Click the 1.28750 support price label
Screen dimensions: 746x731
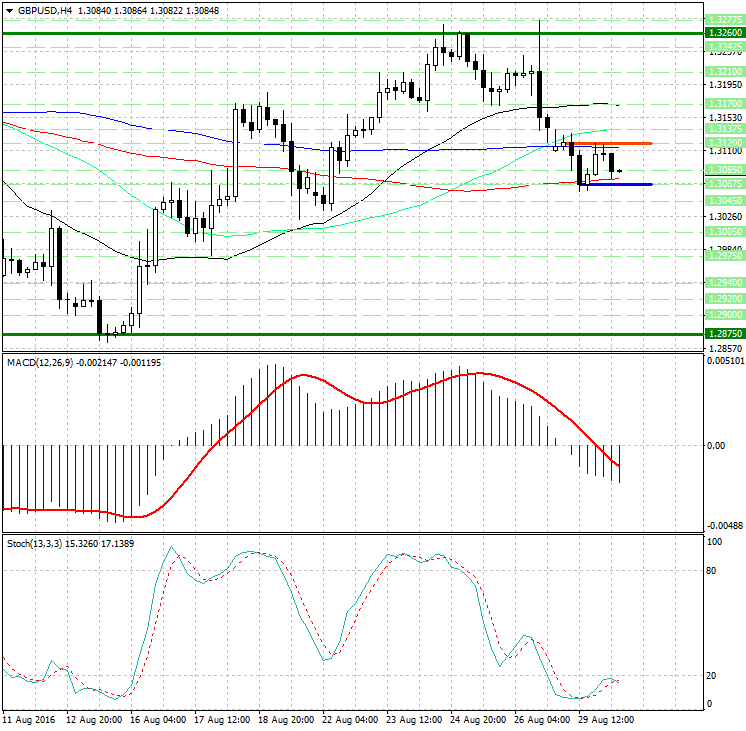coord(723,334)
